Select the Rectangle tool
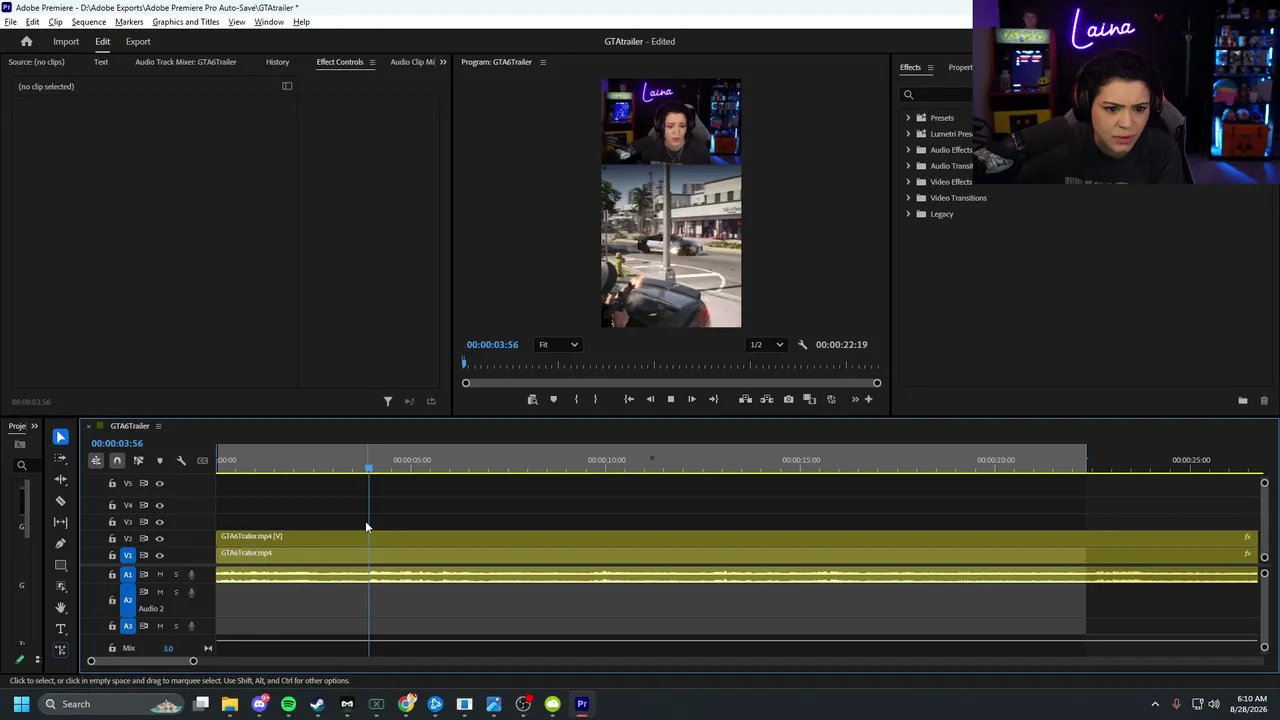The width and height of the screenshot is (1280, 720). (x=60, y=565)
